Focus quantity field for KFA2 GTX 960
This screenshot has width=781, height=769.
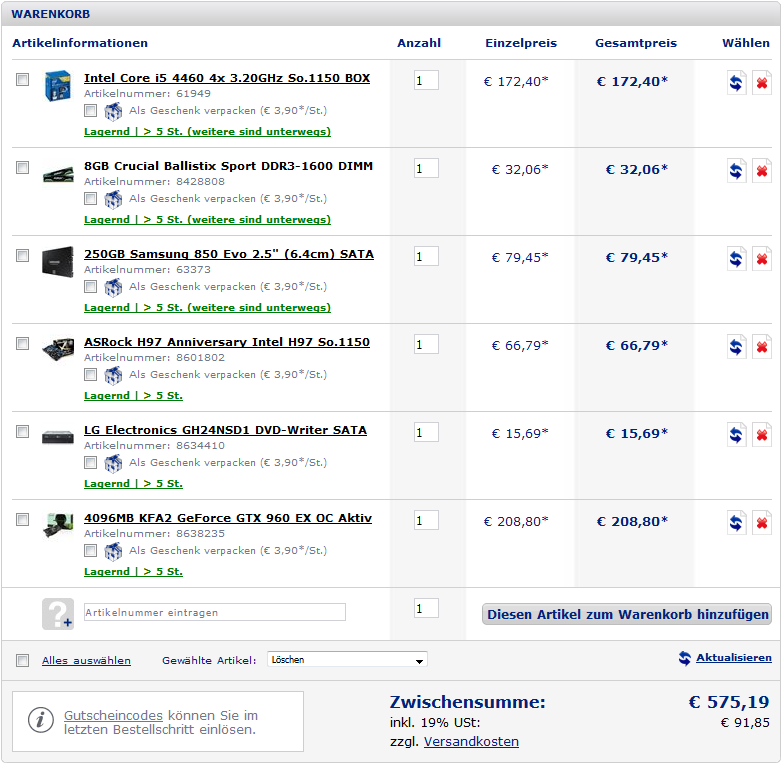pyautogui.click(x=426, y=520)
